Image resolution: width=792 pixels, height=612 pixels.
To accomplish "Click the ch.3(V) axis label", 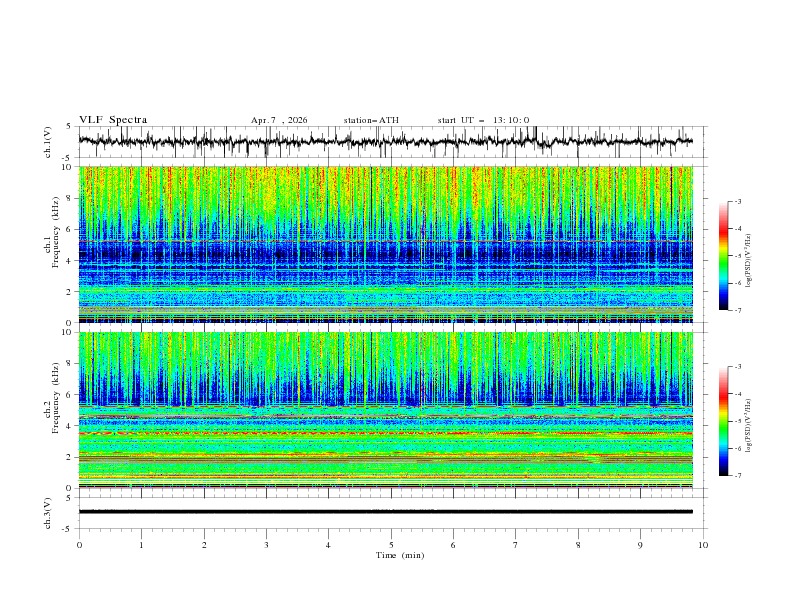I will point(48,513).
